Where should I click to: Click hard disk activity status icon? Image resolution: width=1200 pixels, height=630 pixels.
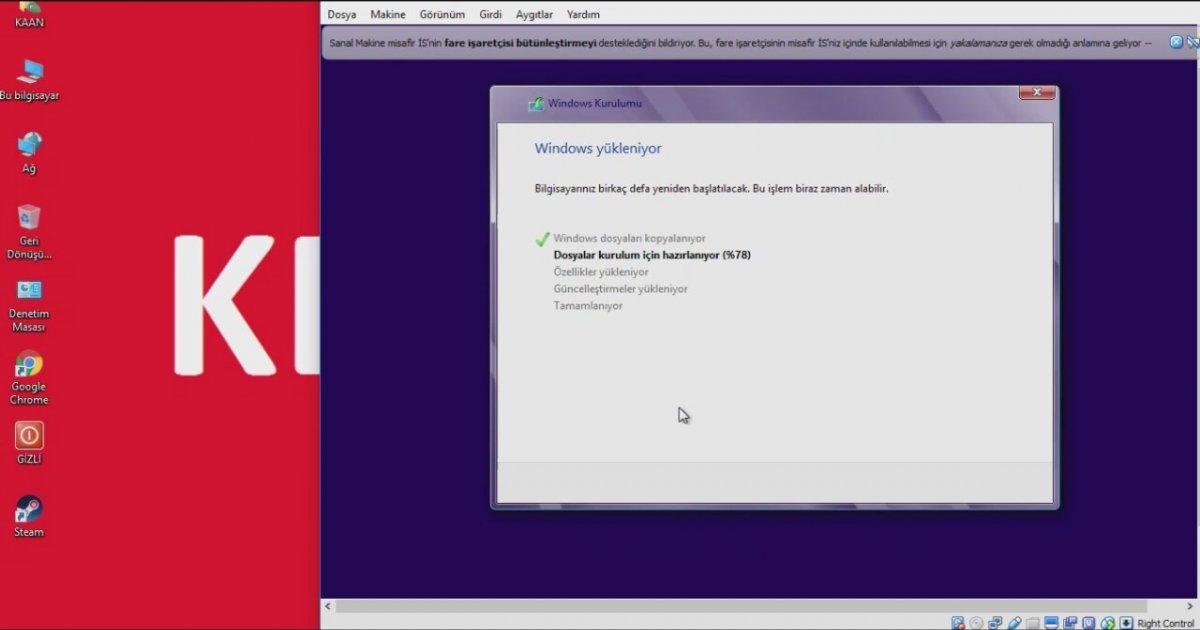958,623
